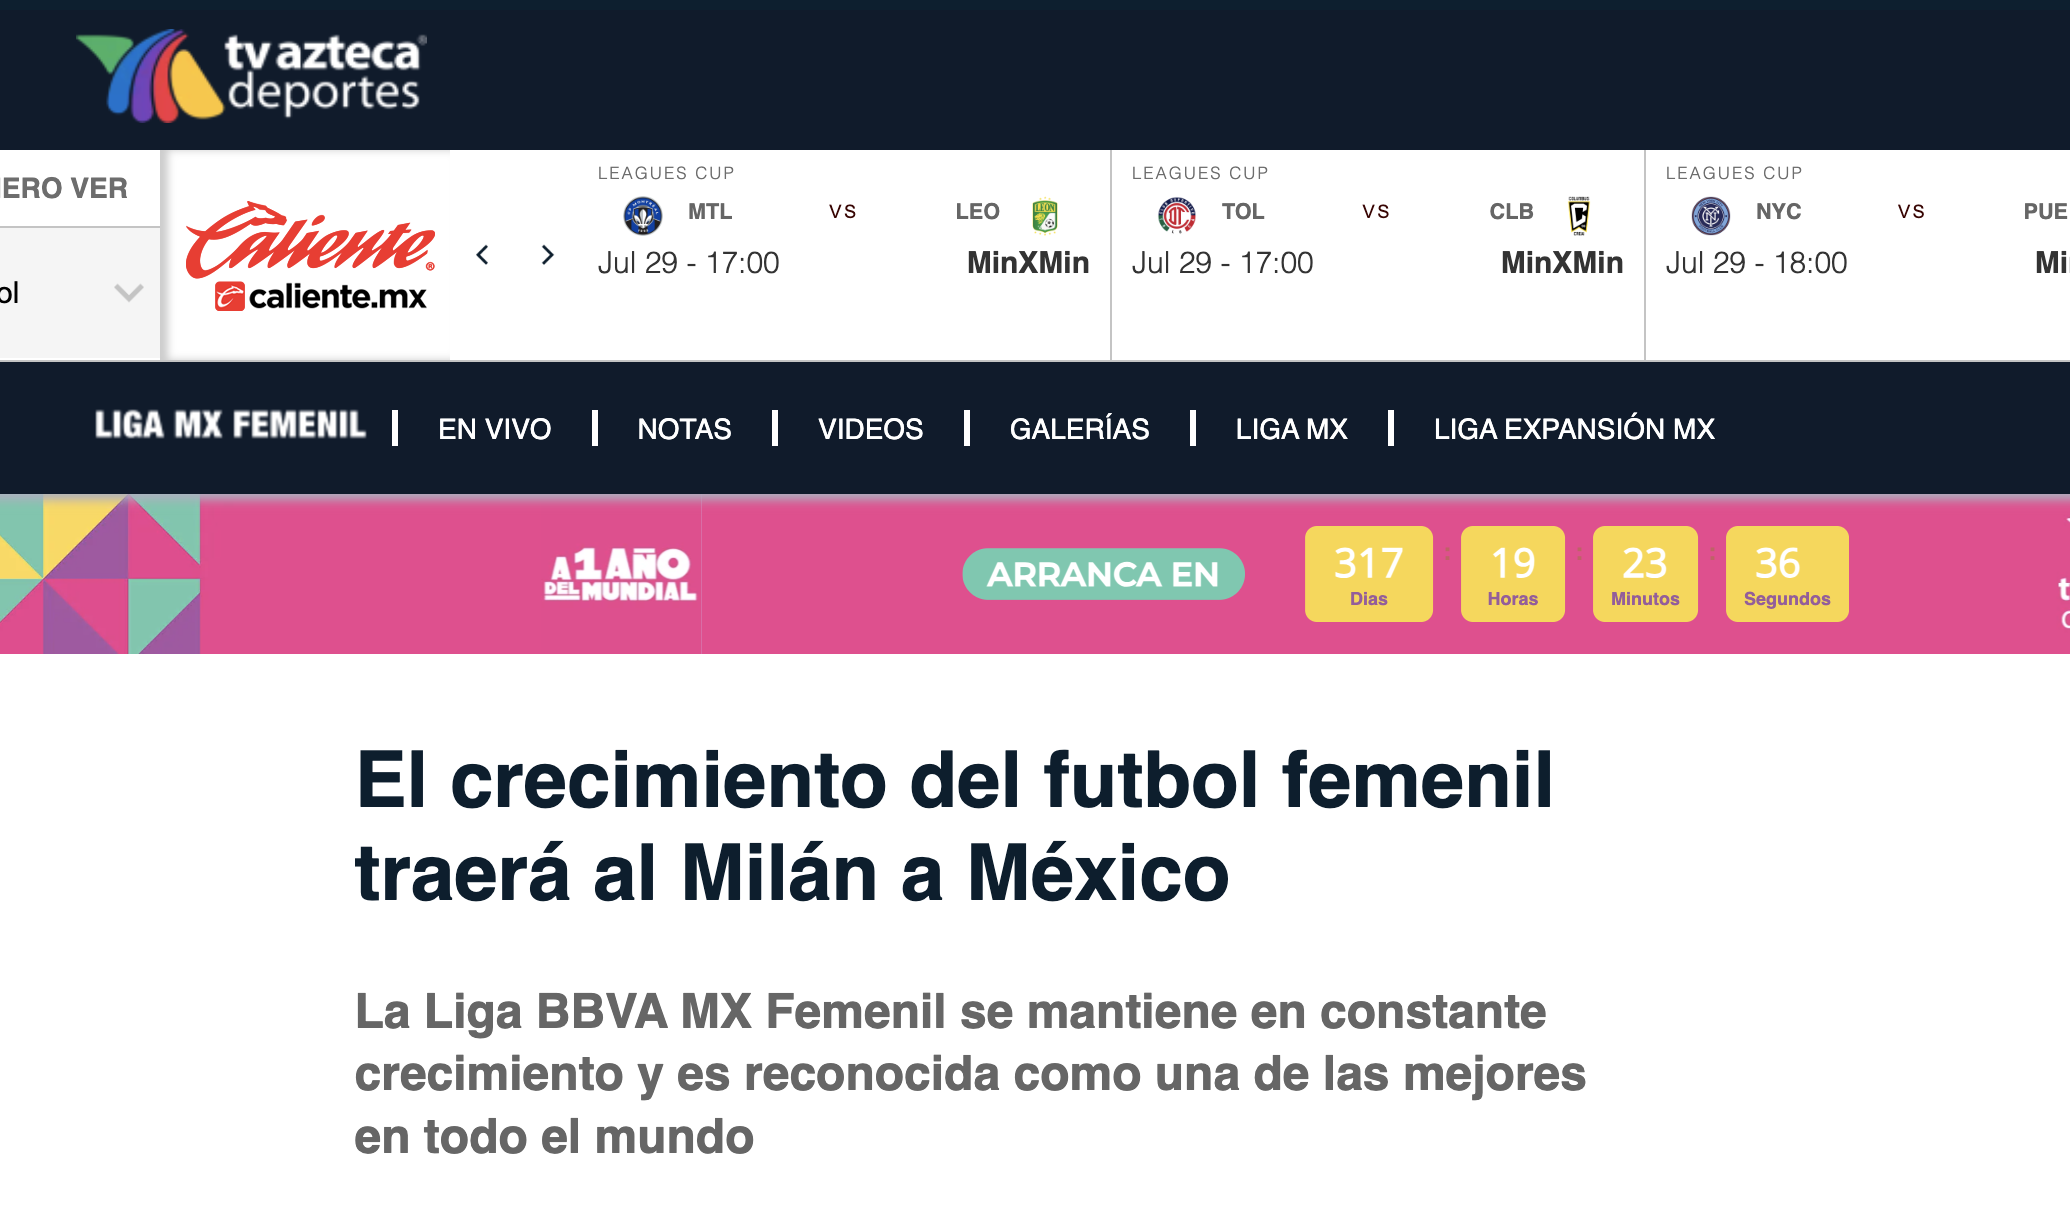Click the ARRANCA EN countdown button

click(x=1103, y=574)
